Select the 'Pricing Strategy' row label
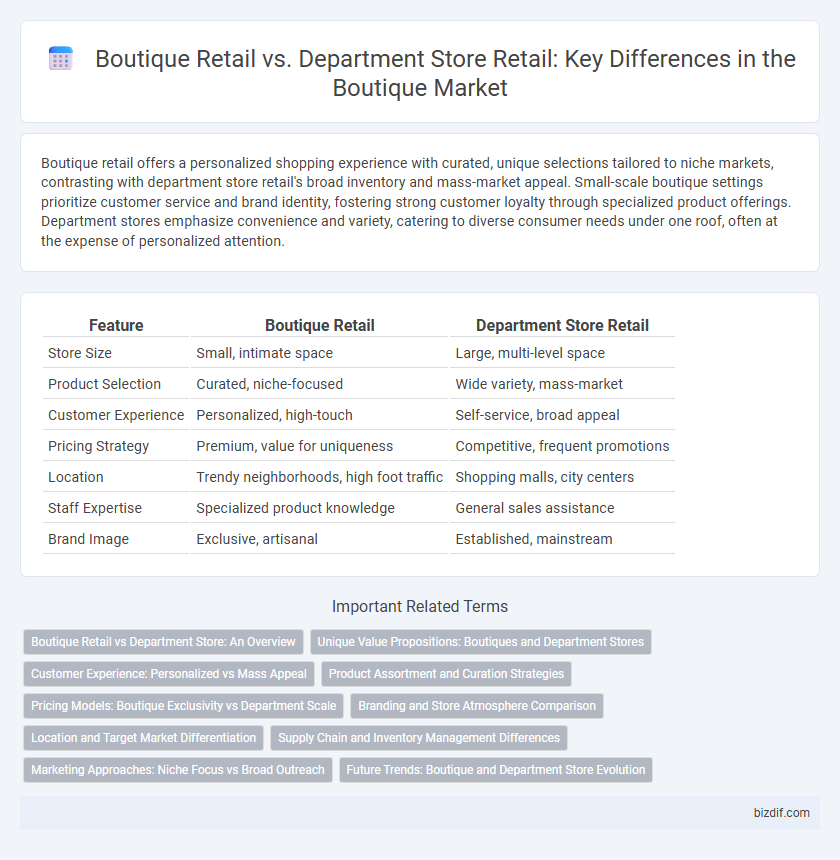Screen dimensions: 840x860 click(99, 446)
